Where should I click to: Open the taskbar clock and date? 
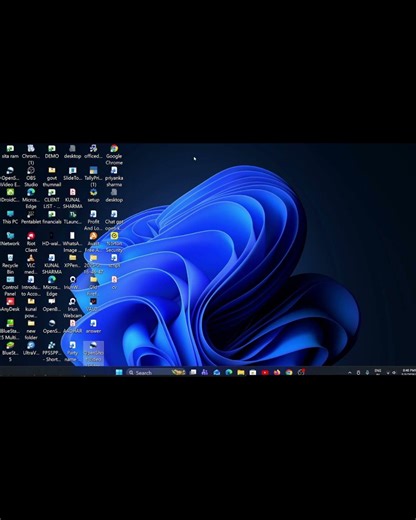(x=409, y=372)
